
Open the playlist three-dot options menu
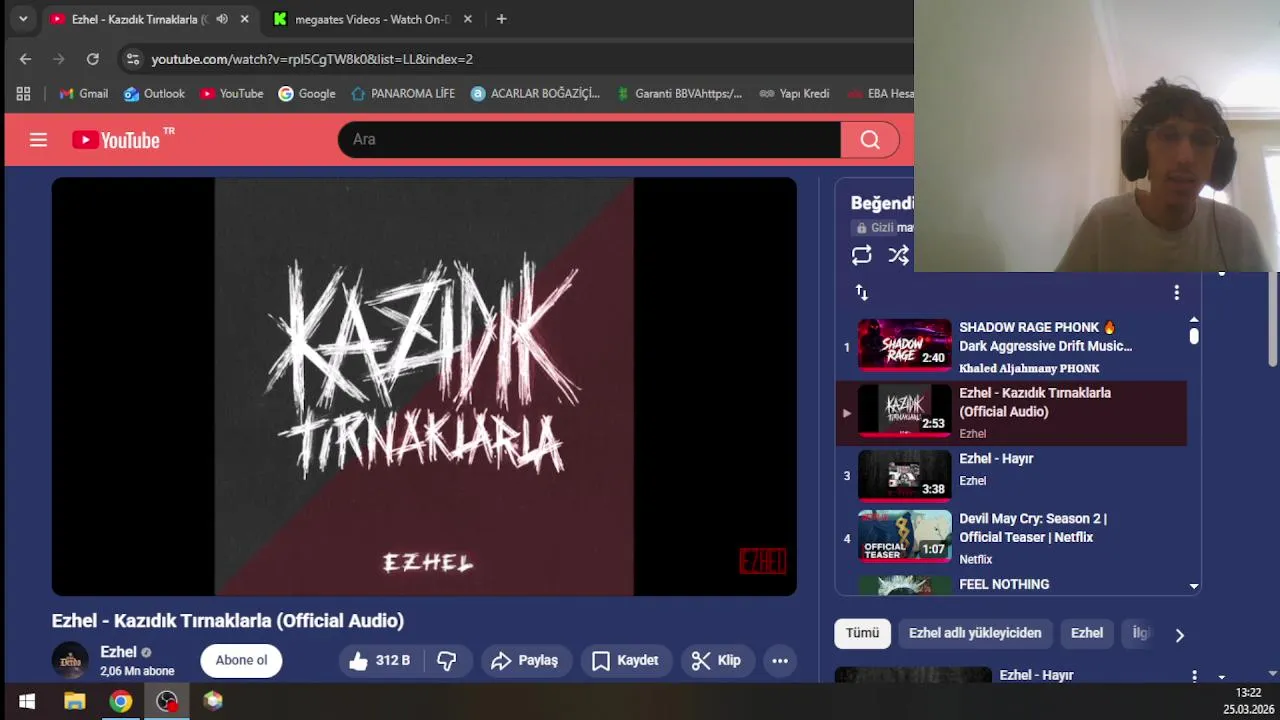point(1176,292)
